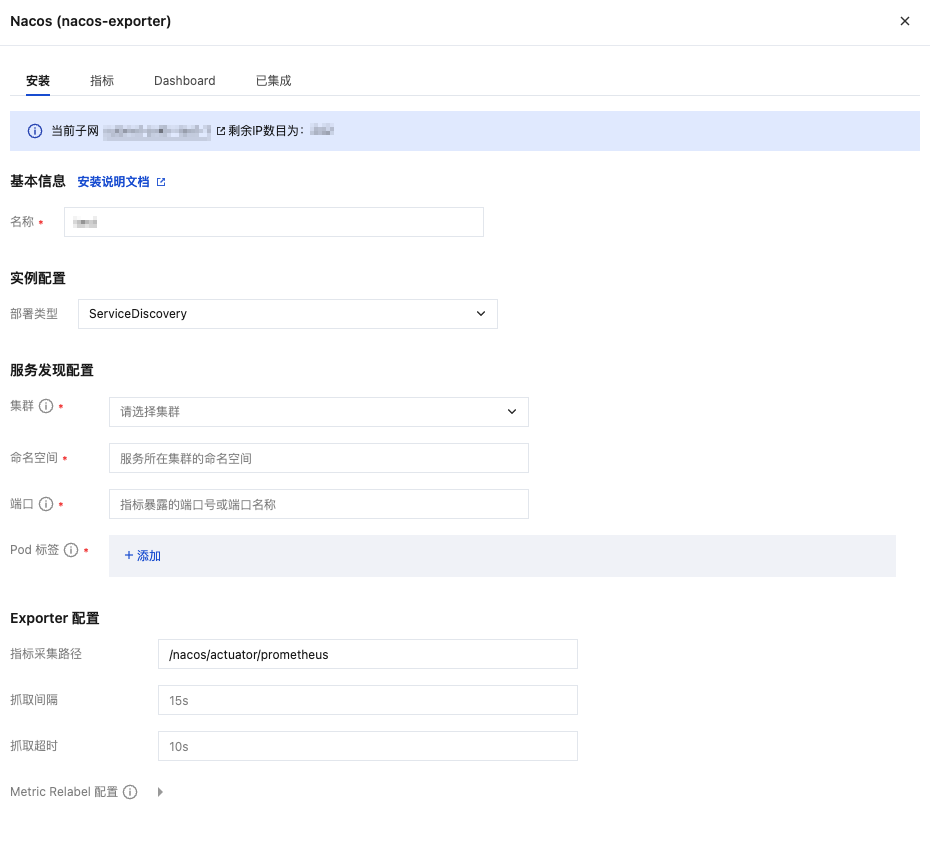Open the 部署类型 ServiceDiscovery dropdown

point(288,314)
